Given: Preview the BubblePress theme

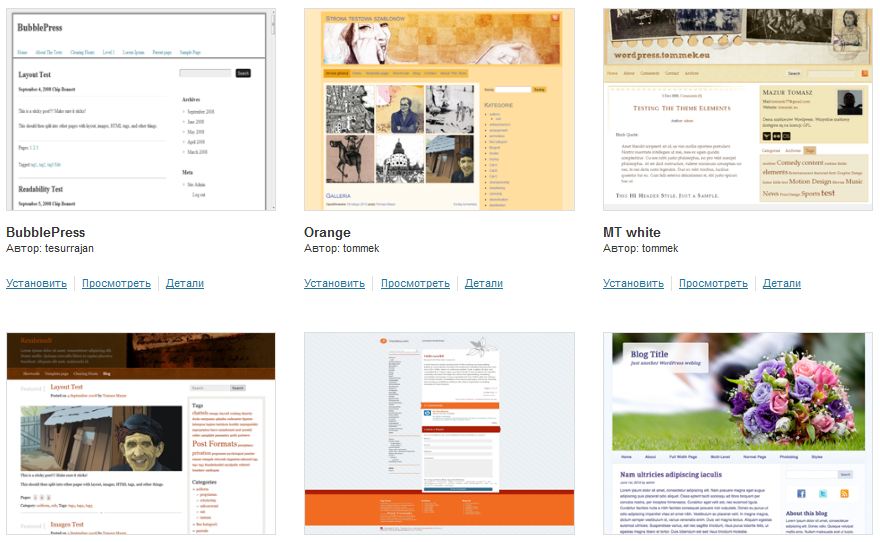Looking at the screenshot, I should click(x=116, y=283).
